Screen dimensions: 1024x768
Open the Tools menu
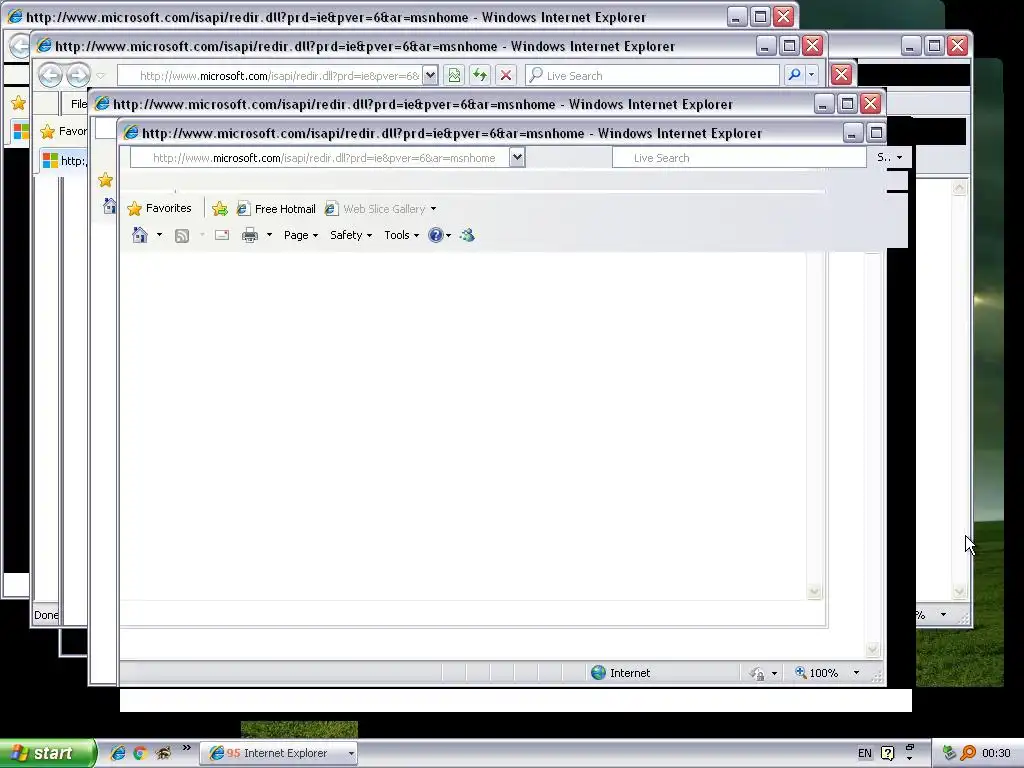pos(401,235)
